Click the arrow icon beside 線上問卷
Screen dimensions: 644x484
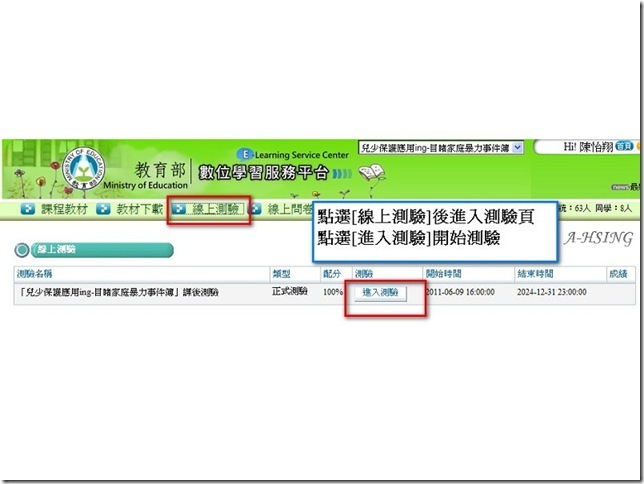tap(255, 209)
